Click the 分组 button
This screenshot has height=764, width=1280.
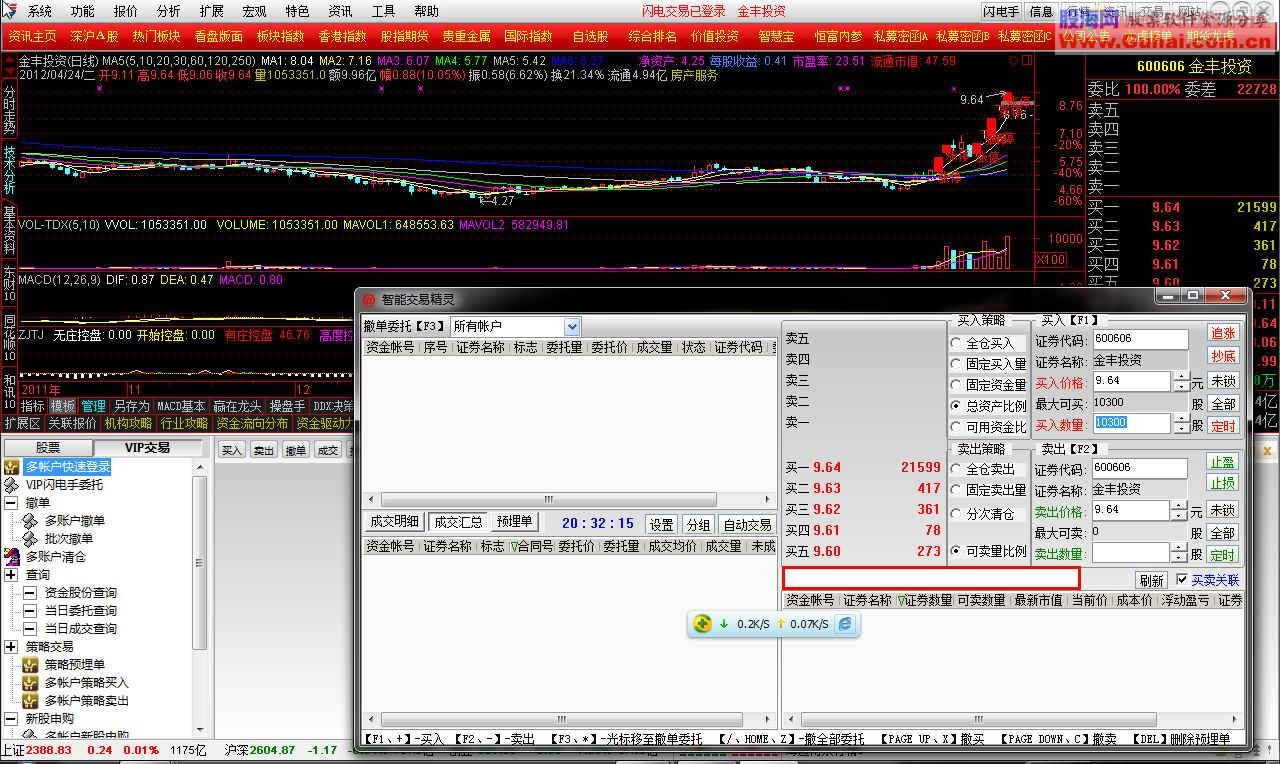[698, 525]
